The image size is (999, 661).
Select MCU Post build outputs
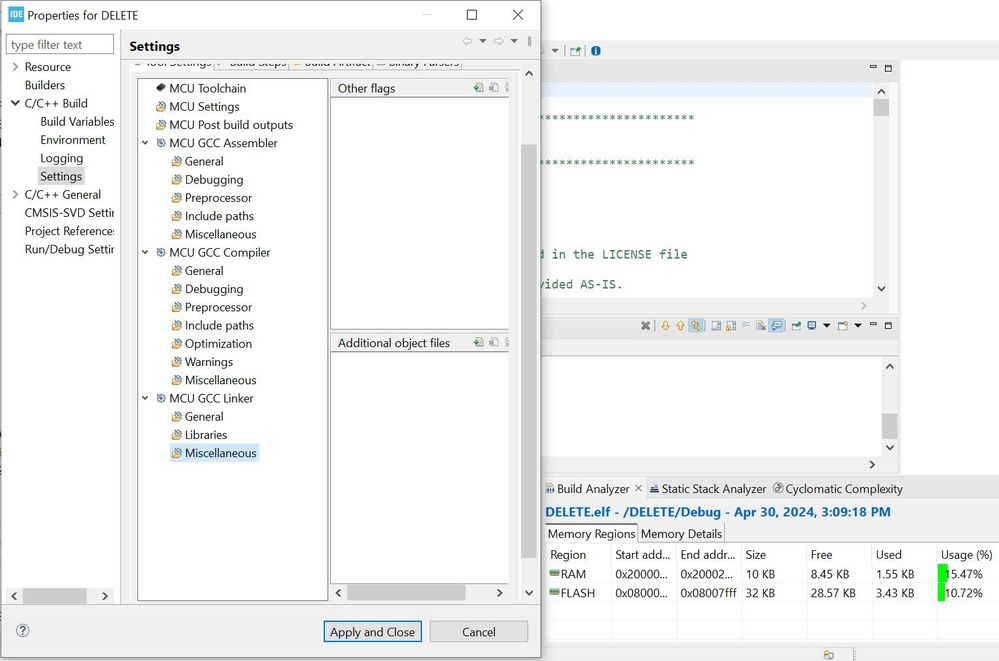coord(224,125)
